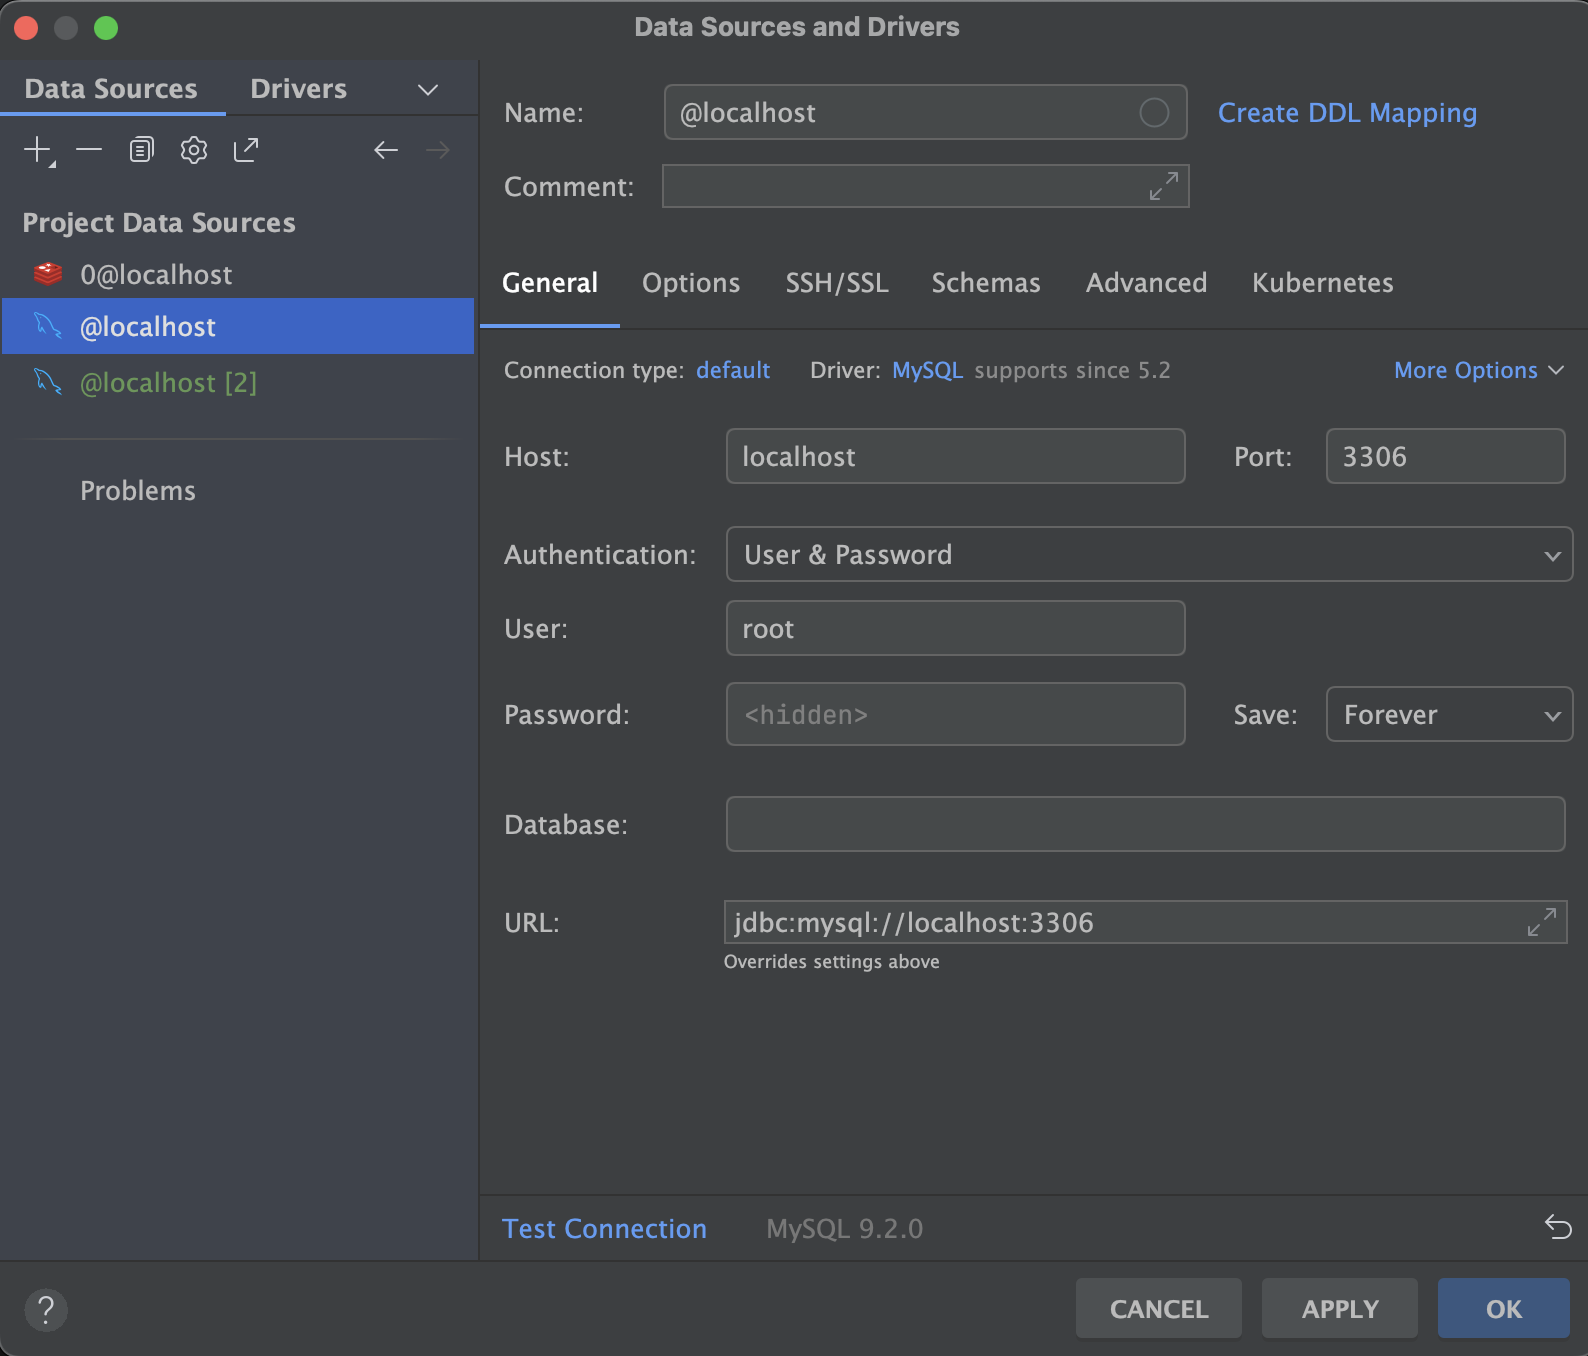Remove selected data source with minus icon
Viewport: 1588px width, 1356px height.
[x=89, y=150]
